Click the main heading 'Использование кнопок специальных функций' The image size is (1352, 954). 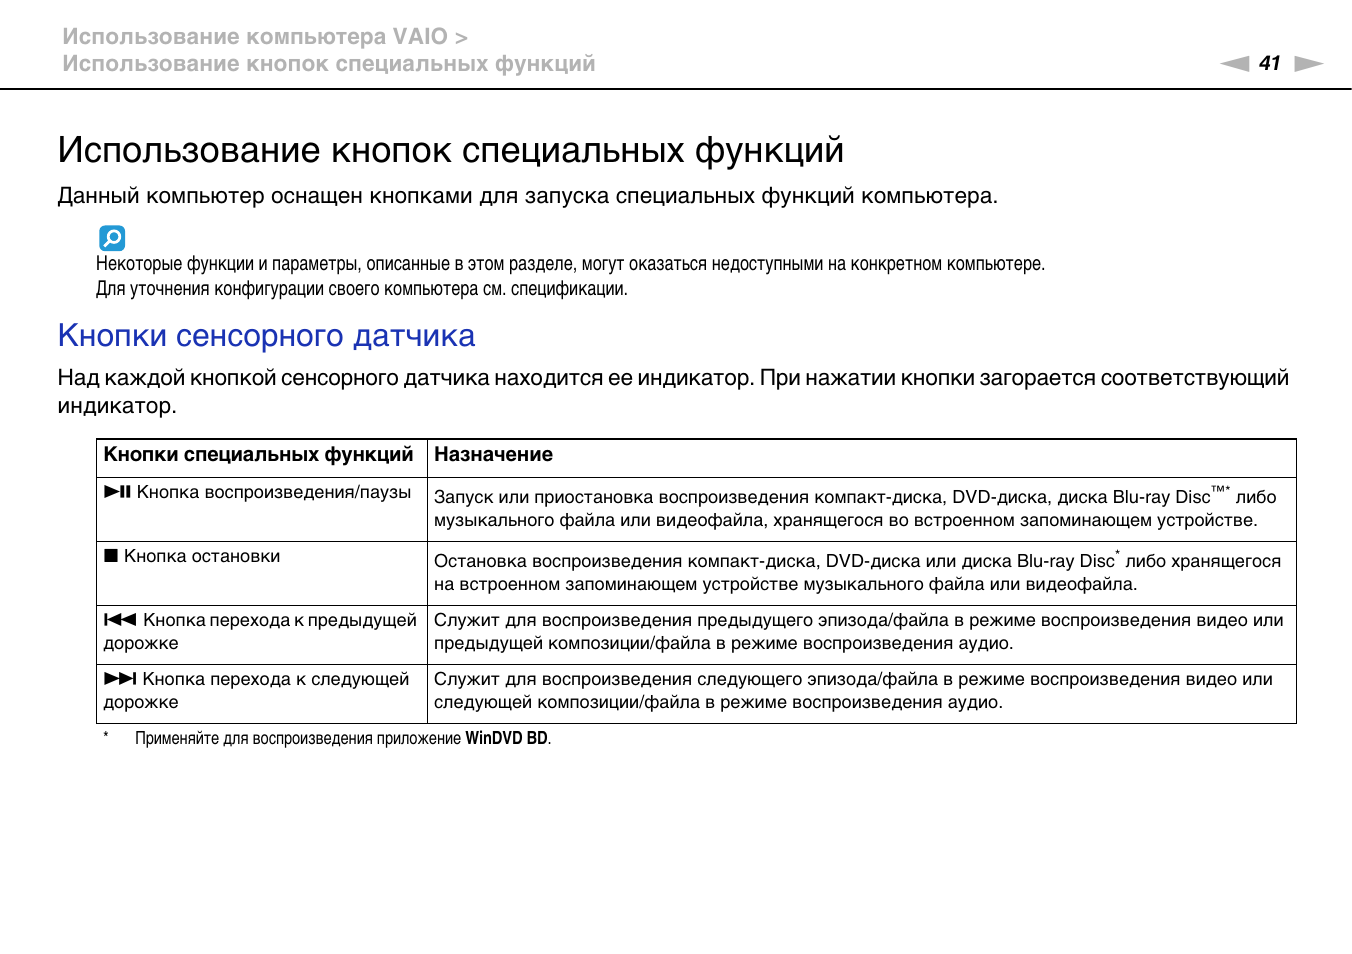point(451,150)
